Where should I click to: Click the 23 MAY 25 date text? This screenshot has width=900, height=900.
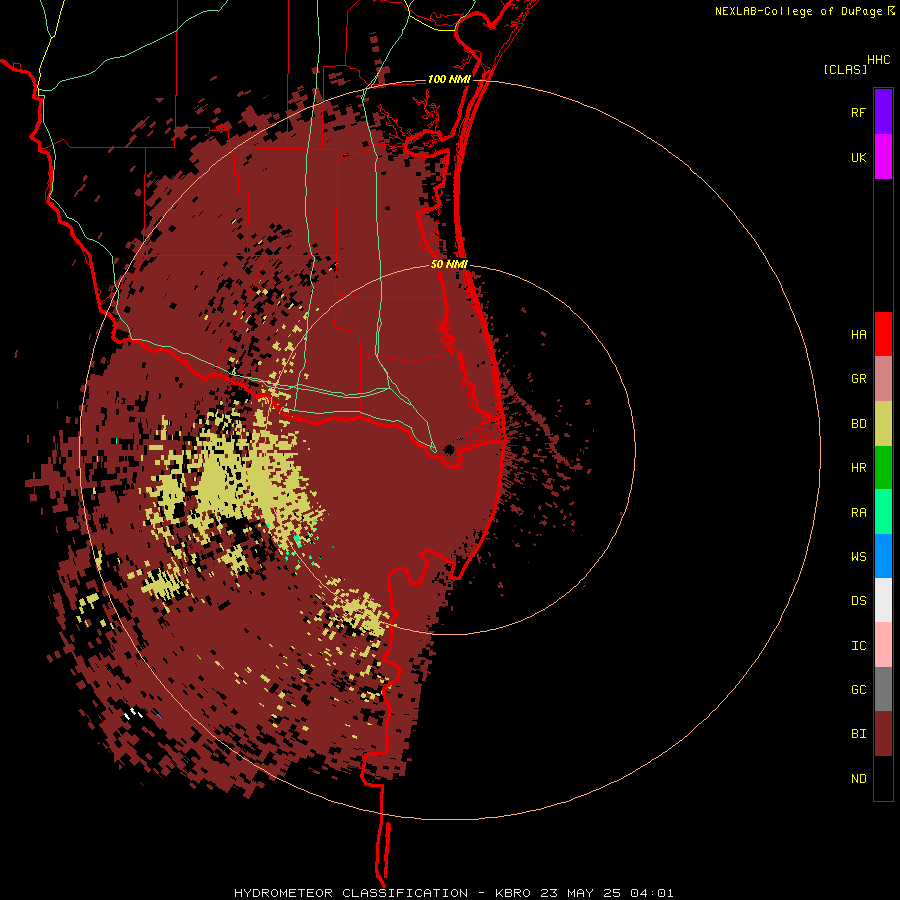[x=581, y=893]
